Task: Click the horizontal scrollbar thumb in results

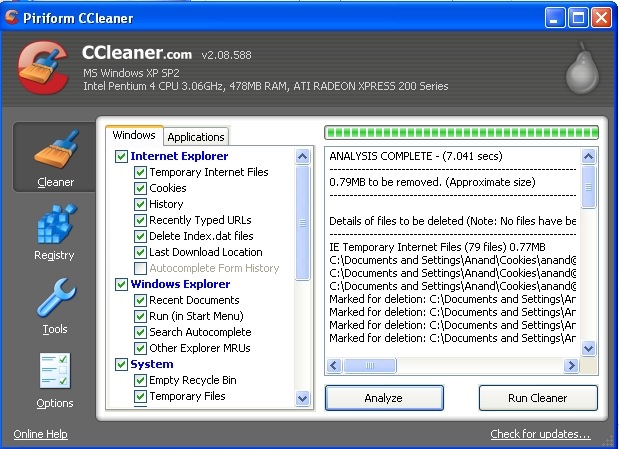Action: pyautogui.click(x=370, y=365)
